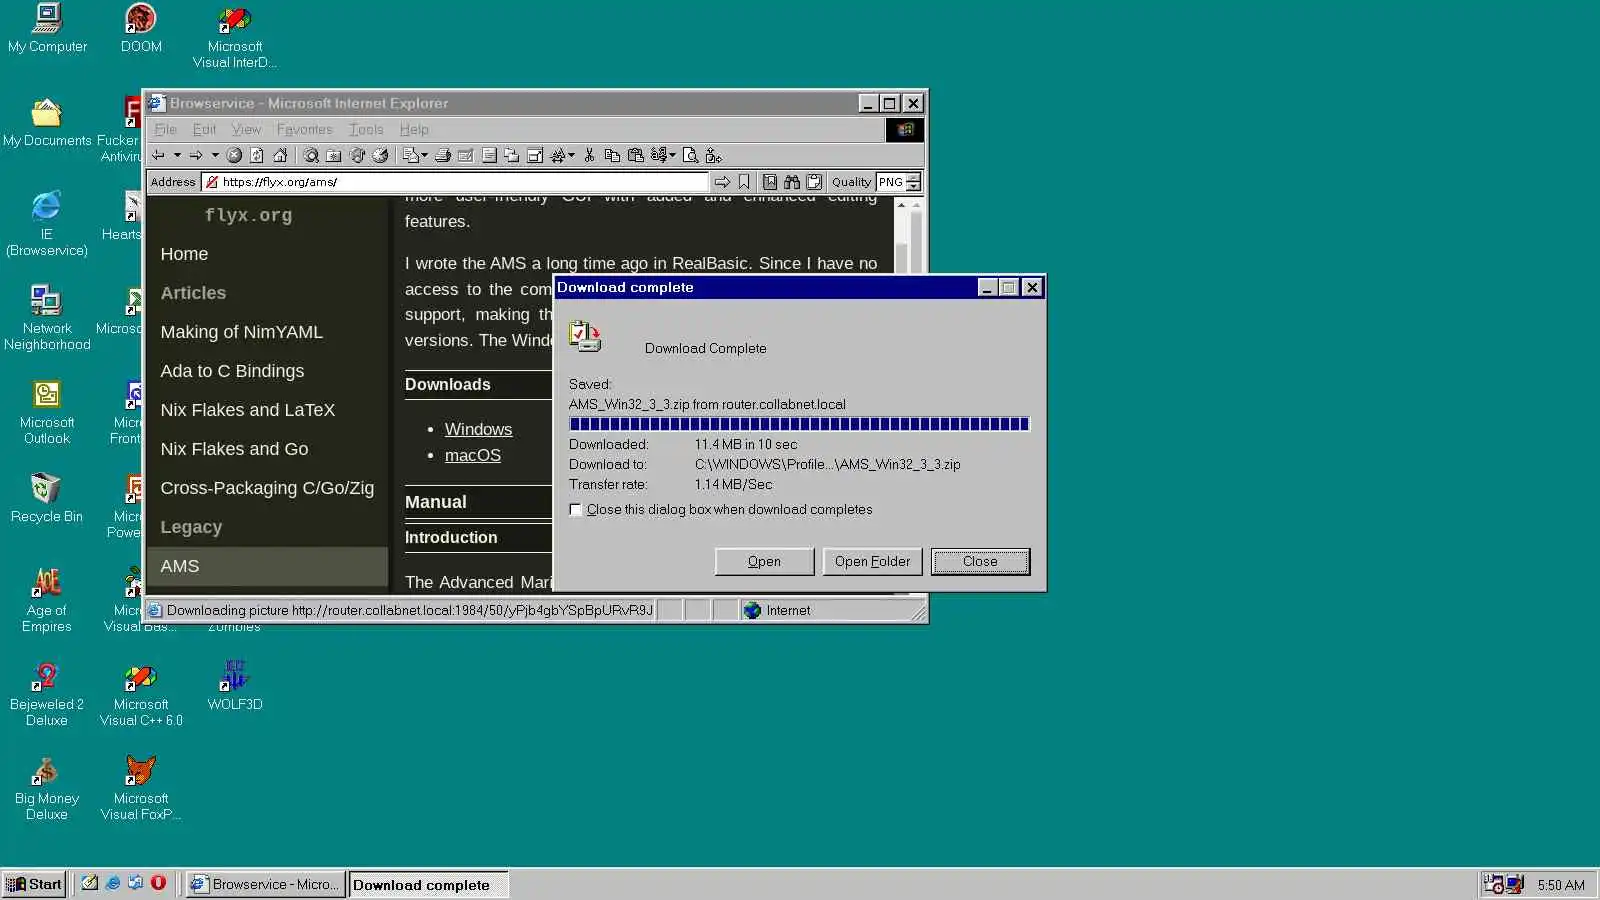1600x900 pixels.
Task: Open the DOOM desktop icon
Action: click(x=141, y=29)
